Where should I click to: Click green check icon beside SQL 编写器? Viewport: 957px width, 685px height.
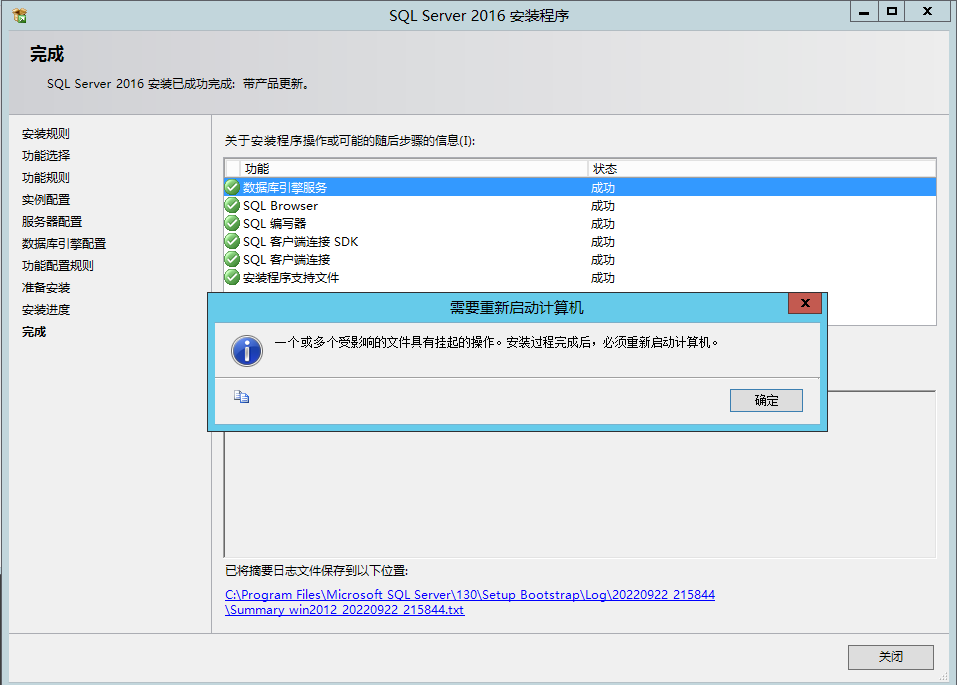(x=232, y=223)
